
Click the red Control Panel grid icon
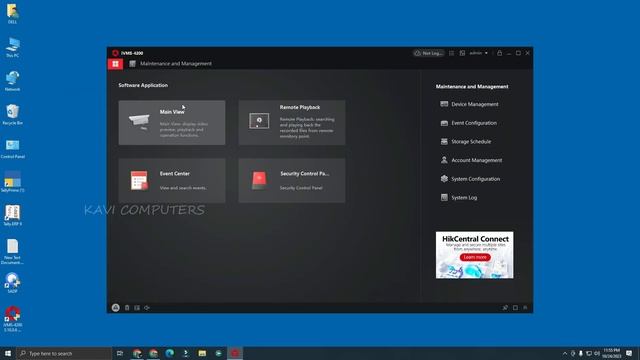coord(116,64)
